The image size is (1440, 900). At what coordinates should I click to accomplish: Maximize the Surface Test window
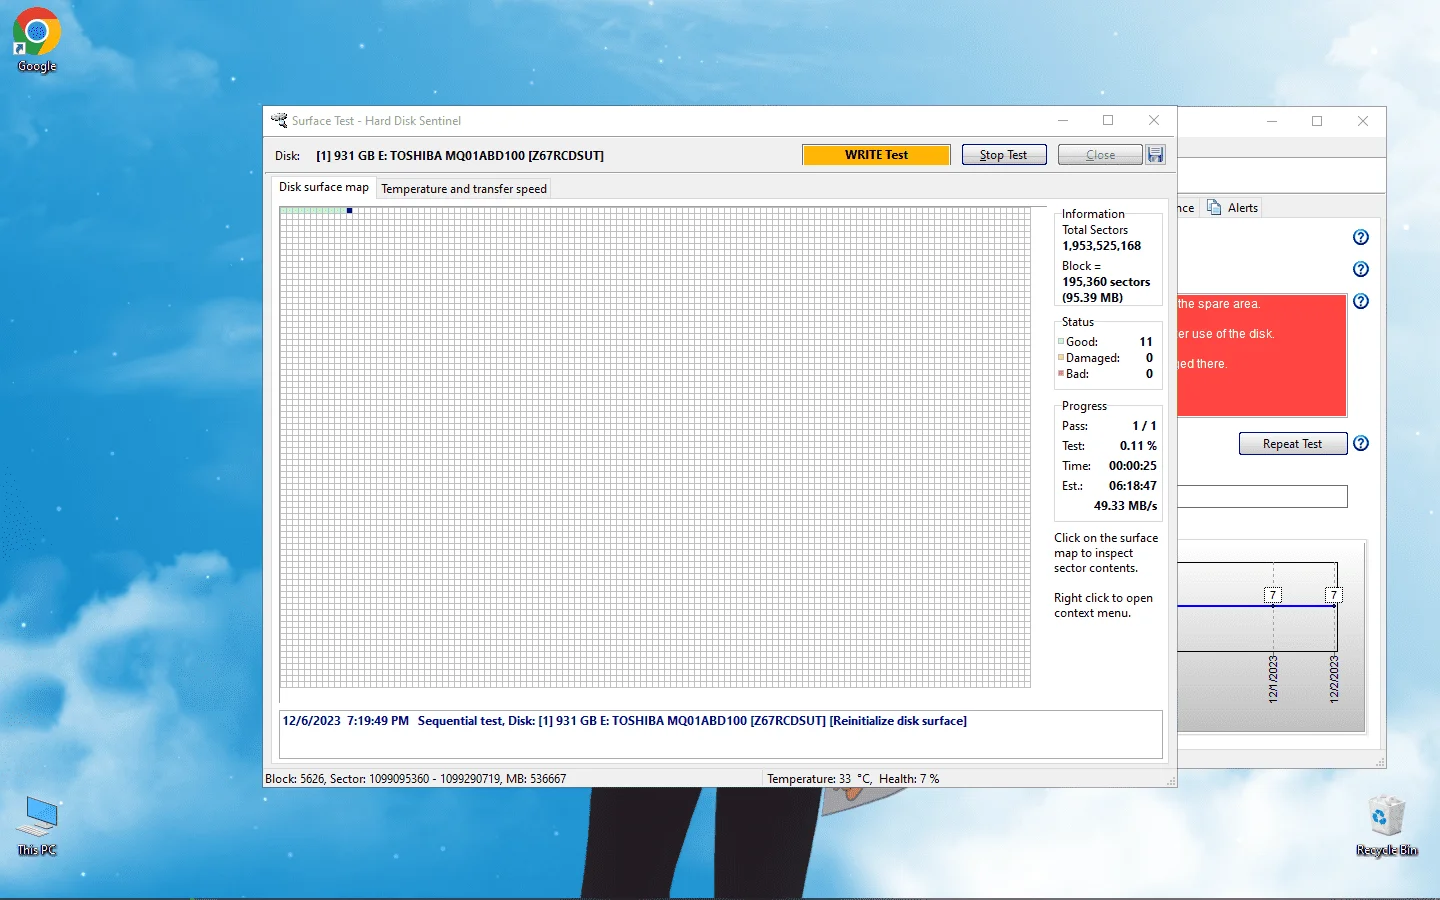(1108, 120)
